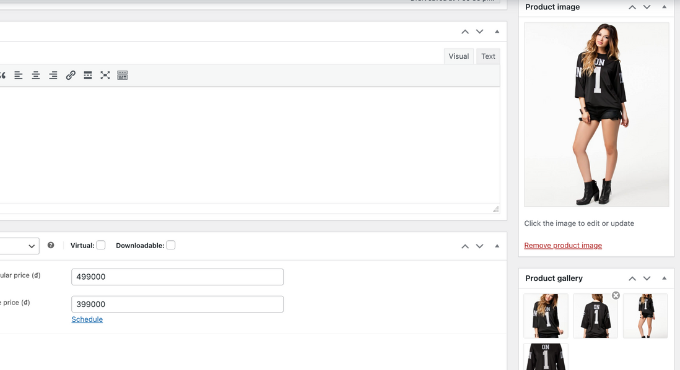This screenshot has height=370, width=680.
Task: Collapse the Product image panel
Action: tap(664, 7)
